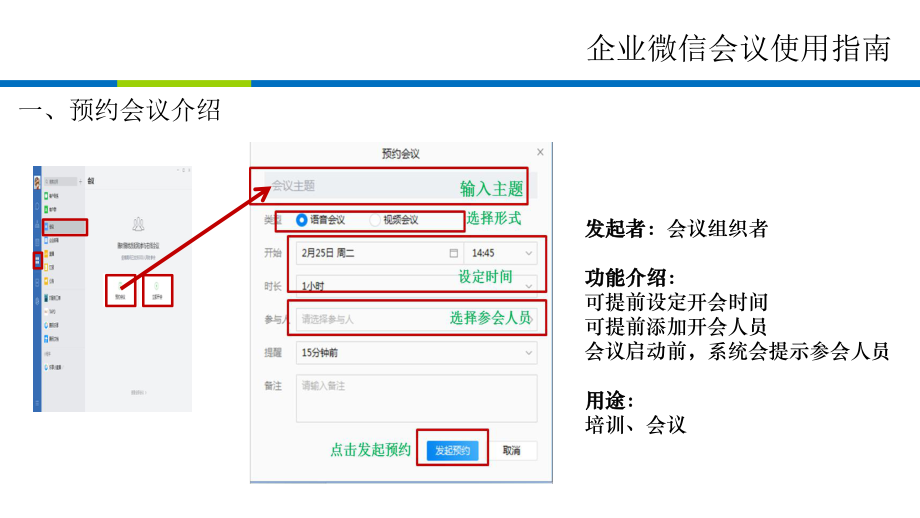Select the 语音会议 radio button
The width and height of the screenshot is (920, 518).
(302, 220)
